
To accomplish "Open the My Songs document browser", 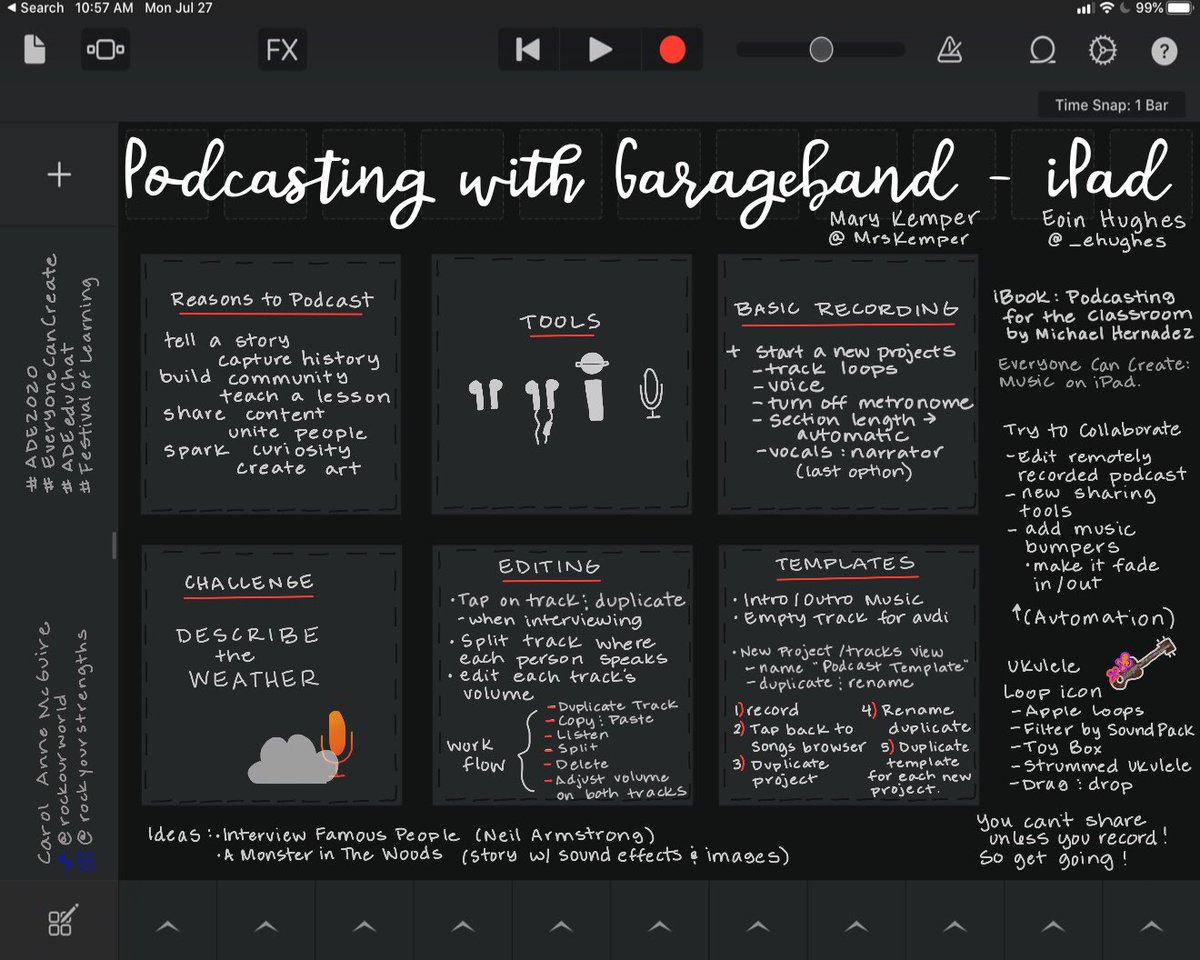I will pos(36,49).
